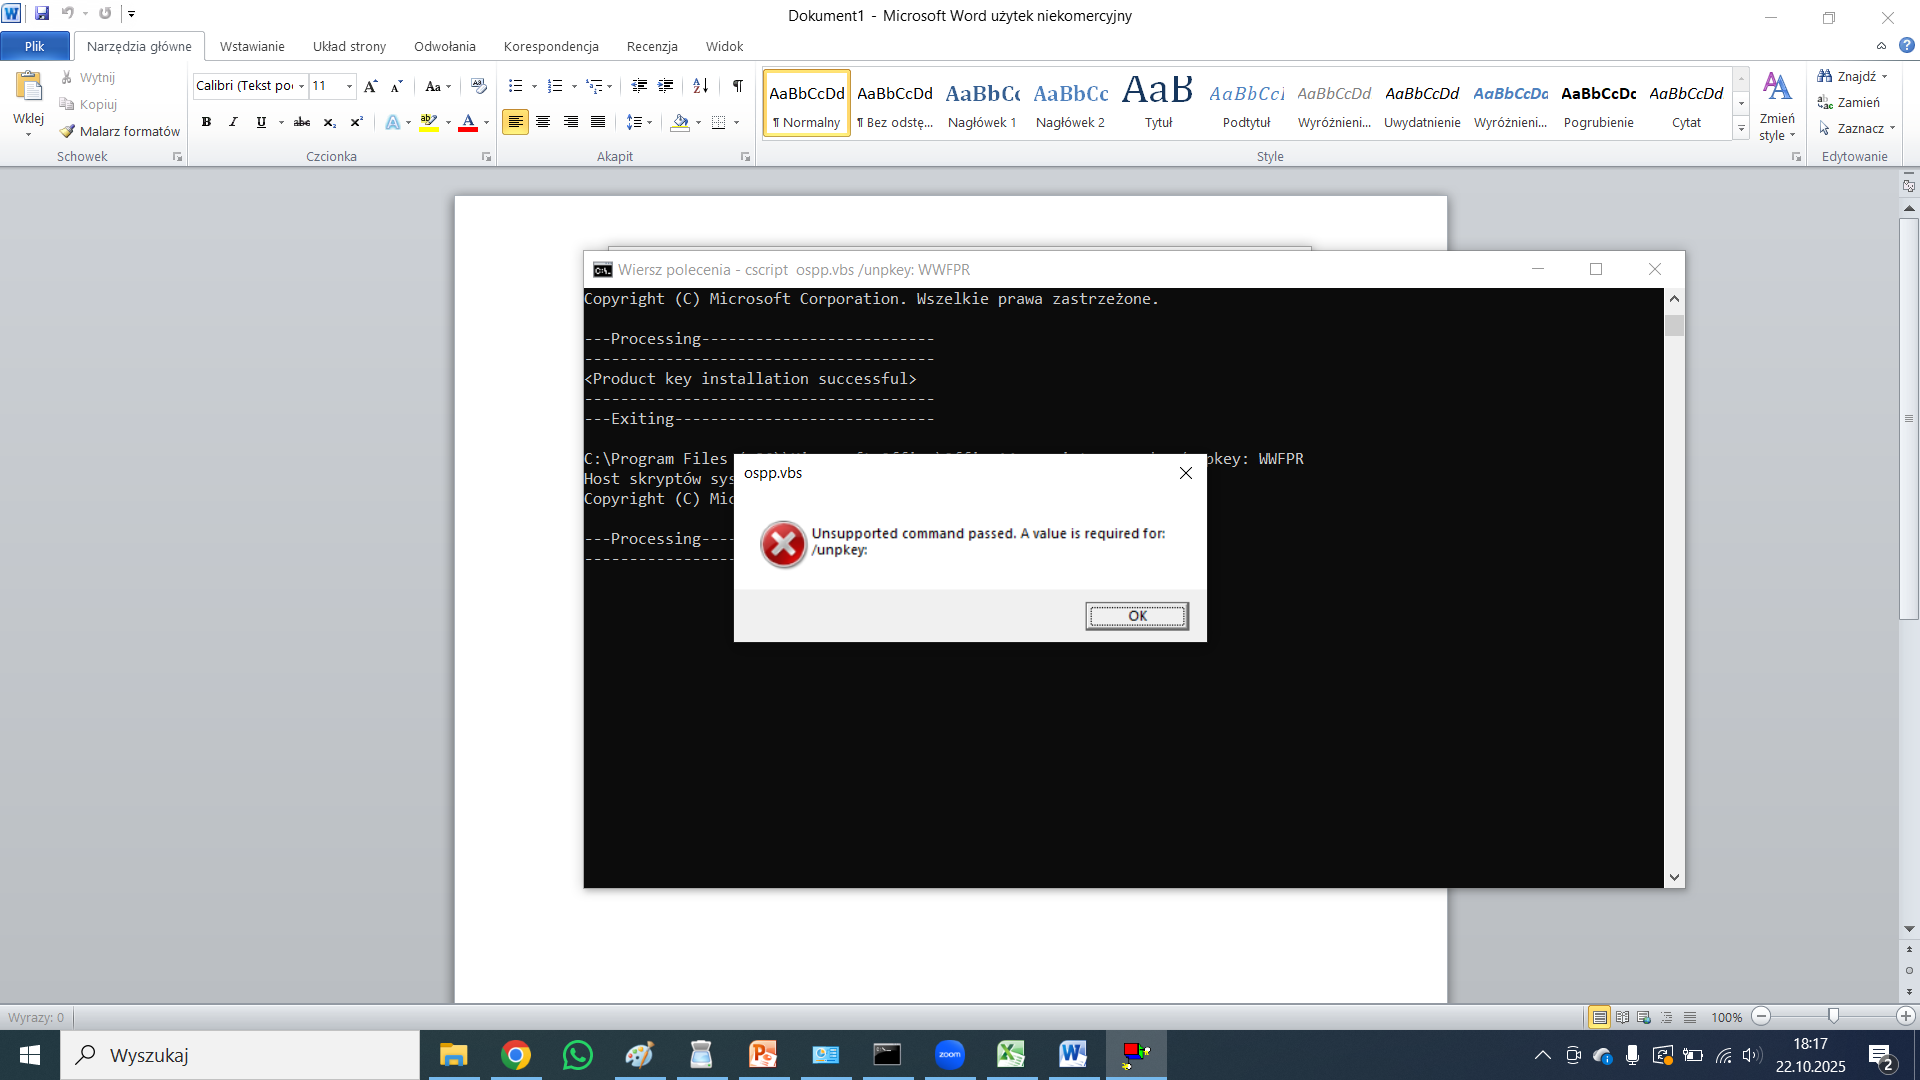Toggle italic formatting in Word ribbon
The width and height of the screenshot is (1920, 1080).
click(233, 122)
